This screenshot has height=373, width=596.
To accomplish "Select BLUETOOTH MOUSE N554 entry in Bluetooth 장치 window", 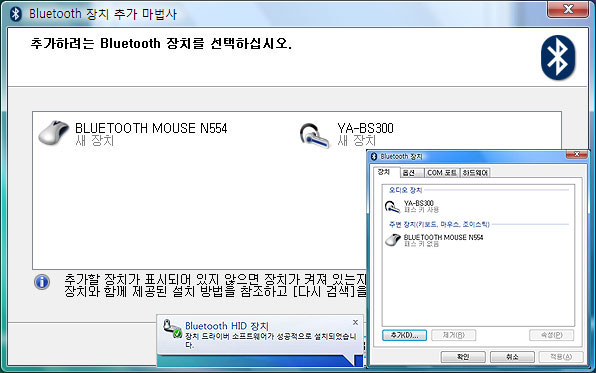I will pos(434,240).
